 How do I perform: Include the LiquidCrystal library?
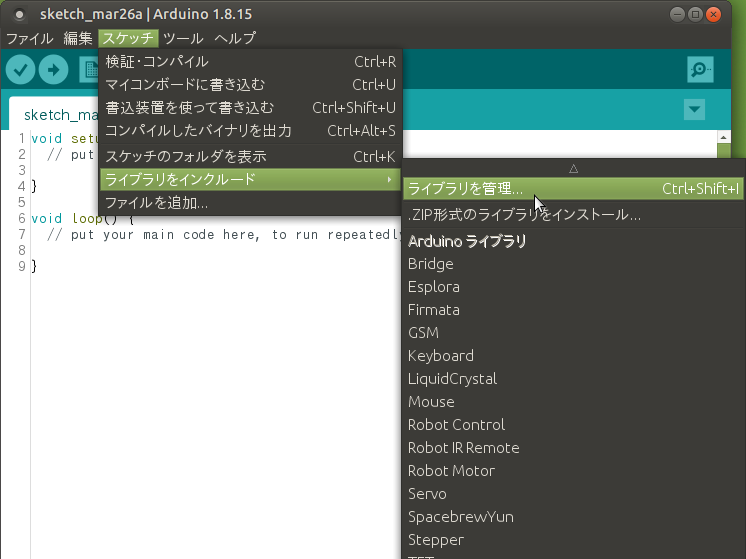pyautogui.click(x=573, y=379)
